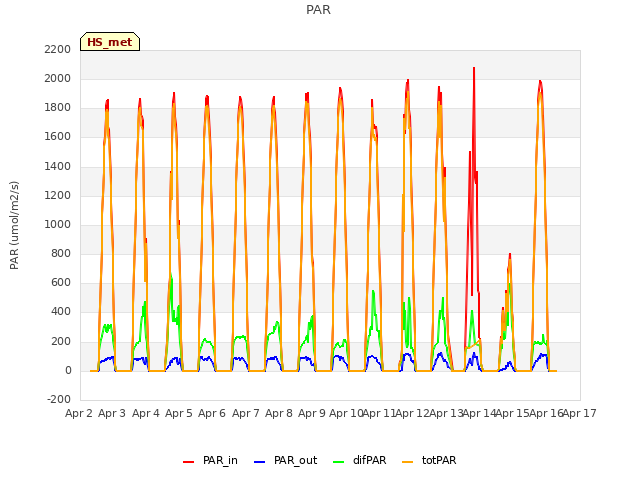This screenshot has height=480, width=640.
Task: Select the difPAR legend label
Action: click(x=369, y=460)
